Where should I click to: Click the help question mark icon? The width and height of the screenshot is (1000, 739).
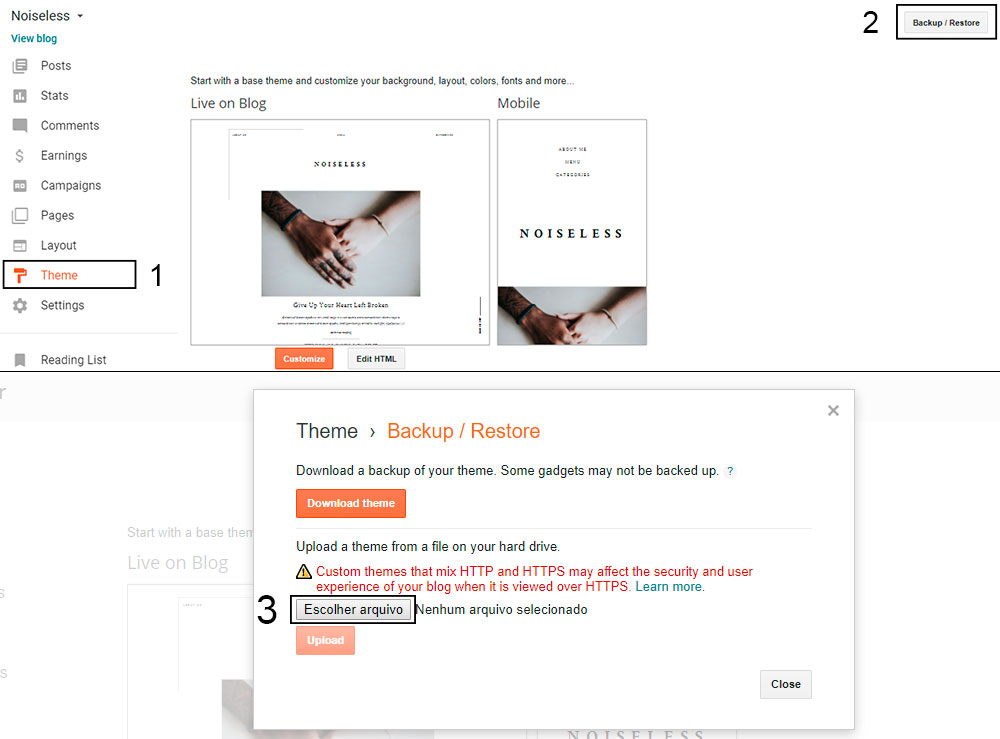[x=730, y=471]
